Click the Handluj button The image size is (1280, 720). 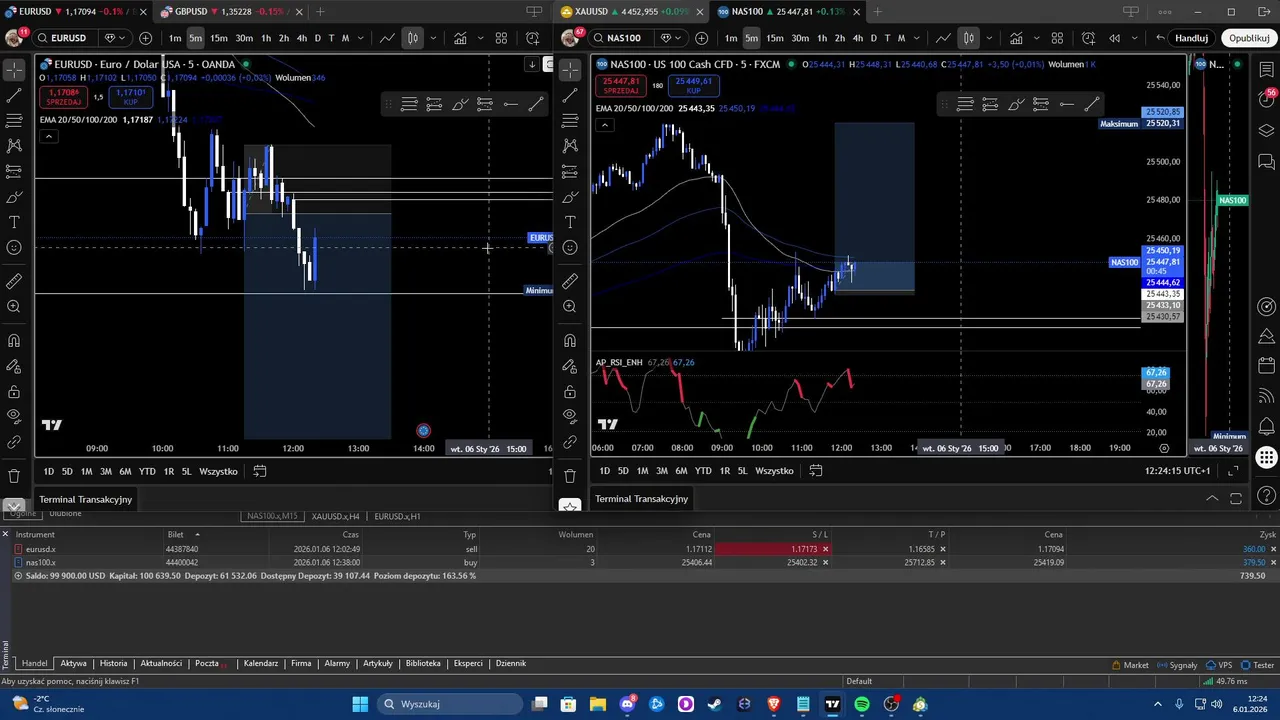[1191, 38]
